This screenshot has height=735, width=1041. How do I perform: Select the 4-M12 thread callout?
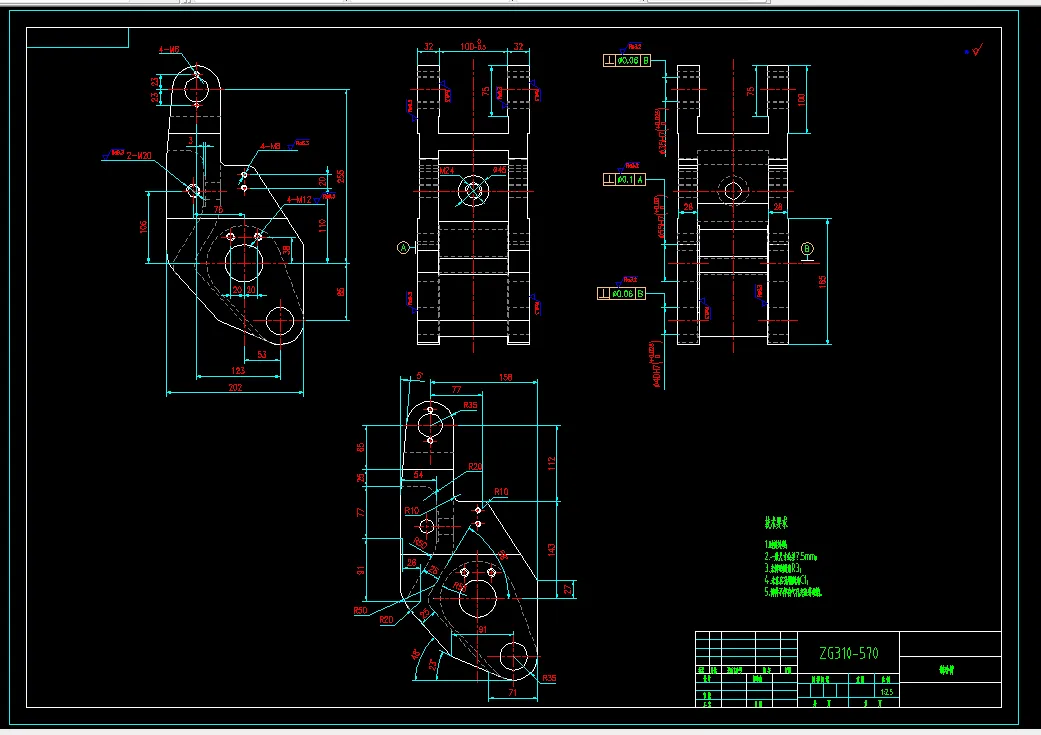point(299,199)
